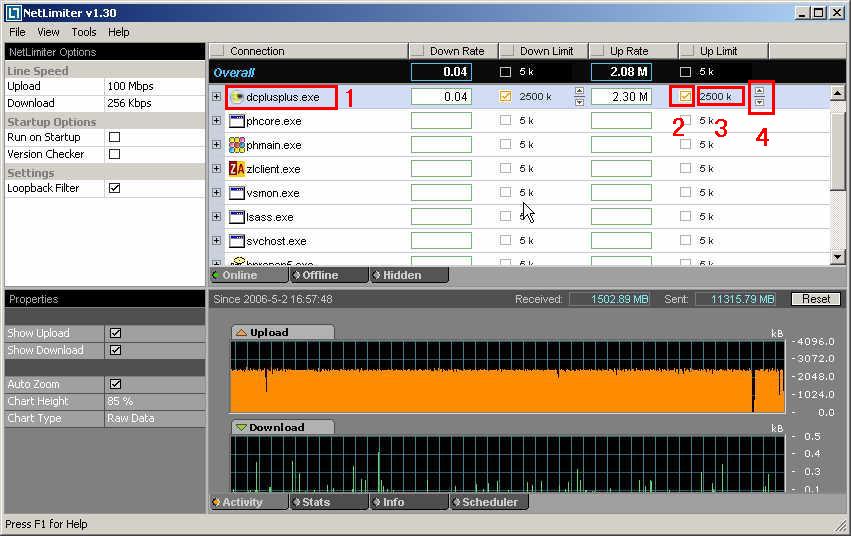Image resolution: width=851 pixels, height=536 pixels.
Task: Expand the vsmon.exe connection row
Action: point(217,193)
